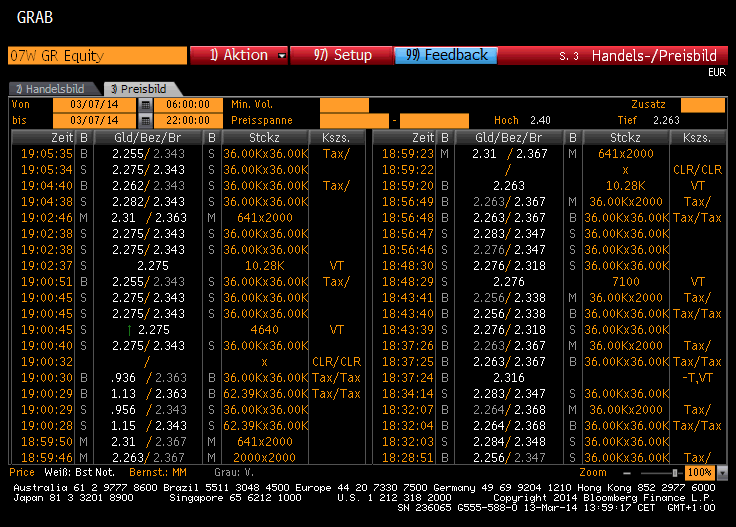Open the Zoom percentage dropdown arrow
The width and height of the screenshot is (736, 527).
pos(723,473)
